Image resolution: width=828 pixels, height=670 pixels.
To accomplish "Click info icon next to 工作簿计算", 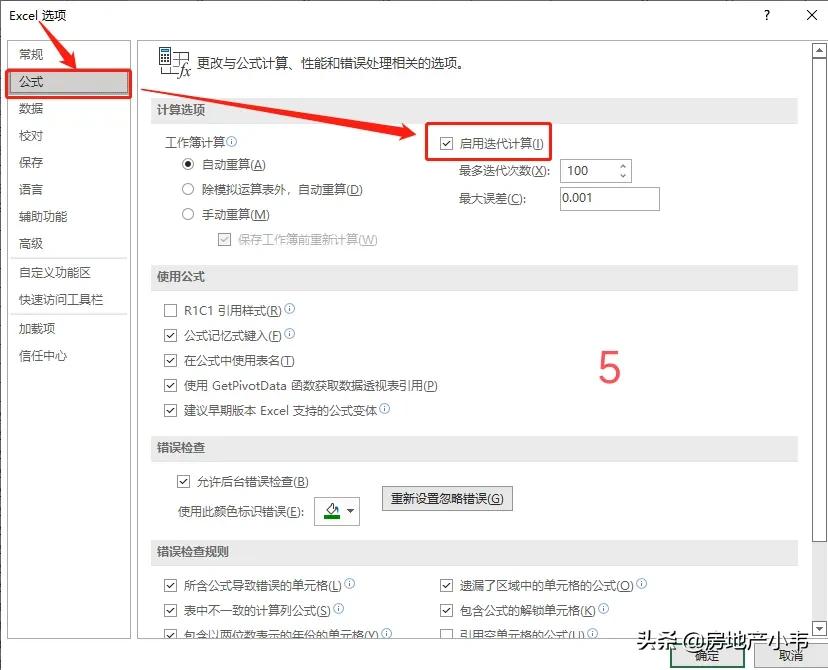I will [x=232, y=141].
